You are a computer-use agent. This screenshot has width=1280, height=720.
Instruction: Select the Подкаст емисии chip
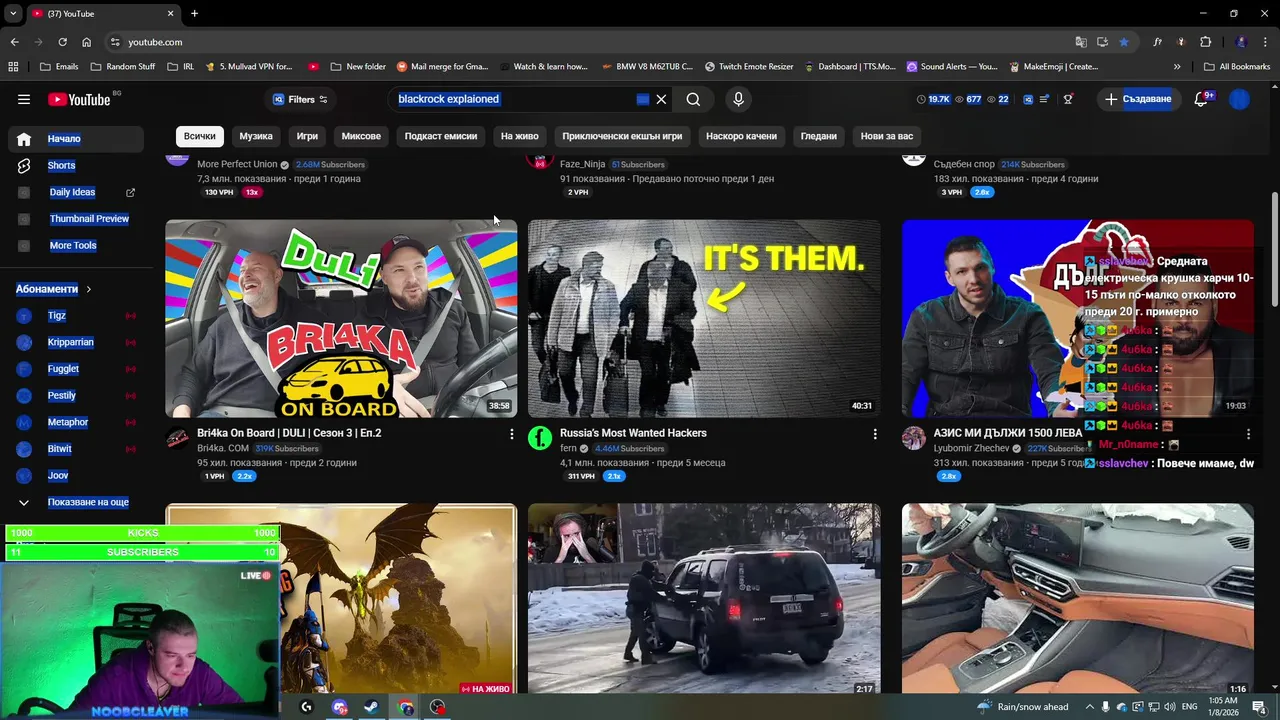[441, 136]
